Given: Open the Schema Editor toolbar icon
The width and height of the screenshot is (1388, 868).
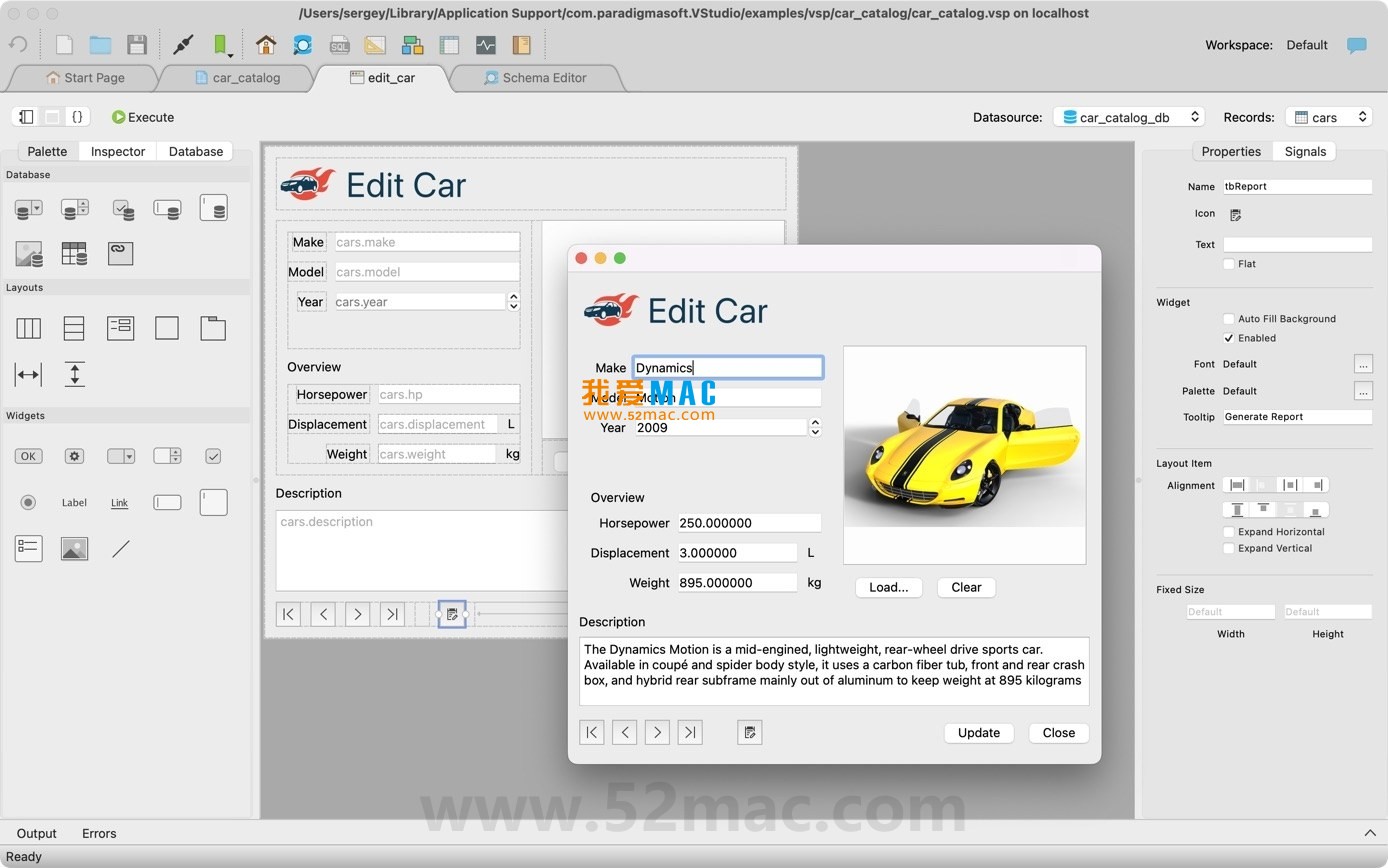Looking at the screenshot, I should point(412,45).
